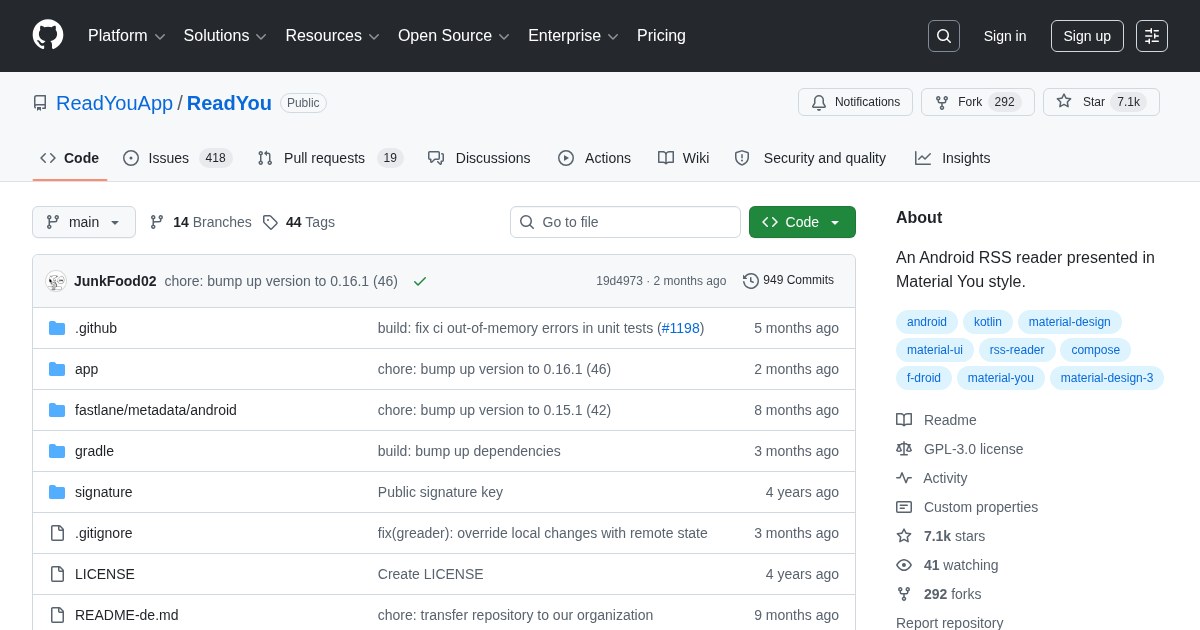Viewport: 1200px width, 630px height.
Task: Click the Go to file search field
Action: (x=625, y=222)
